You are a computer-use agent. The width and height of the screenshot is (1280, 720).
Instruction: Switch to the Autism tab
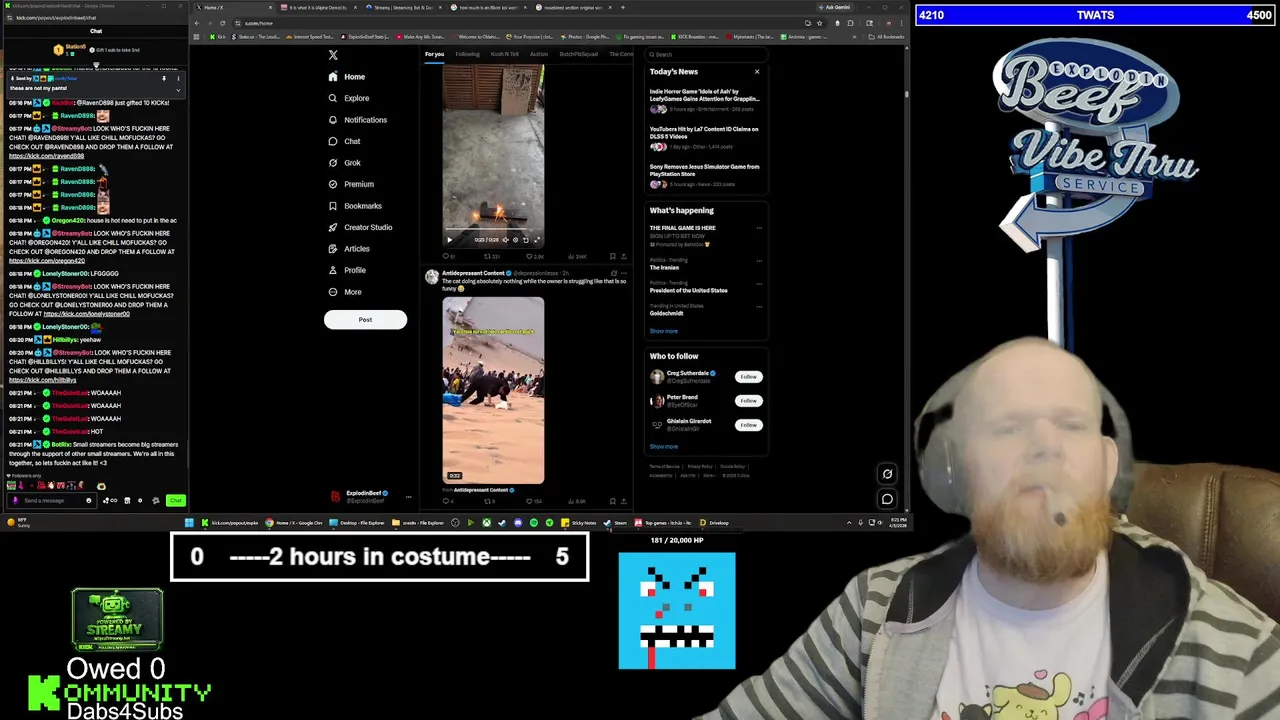(x=539, y=54)
